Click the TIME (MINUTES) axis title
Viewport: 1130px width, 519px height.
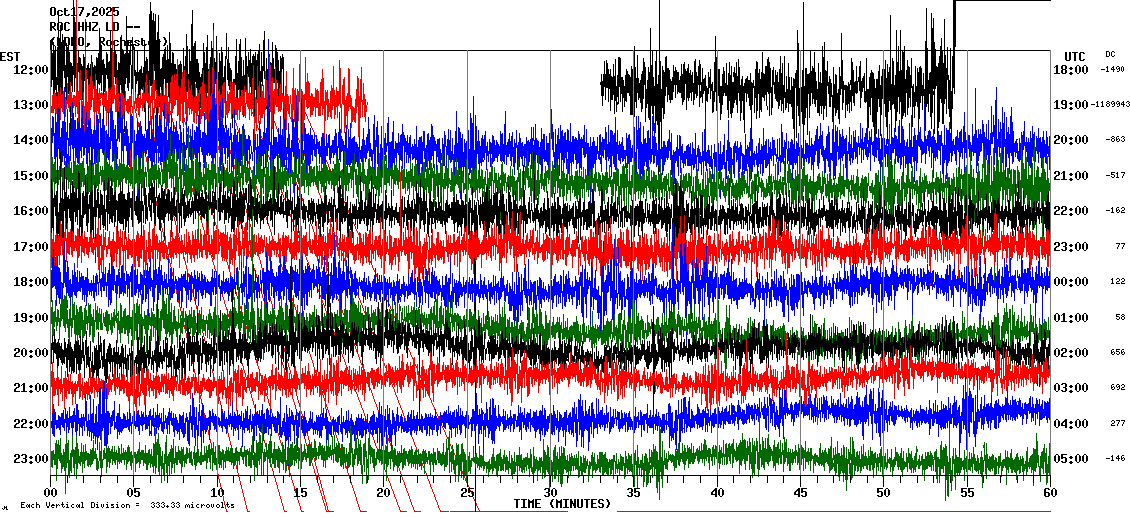[562, 503]
